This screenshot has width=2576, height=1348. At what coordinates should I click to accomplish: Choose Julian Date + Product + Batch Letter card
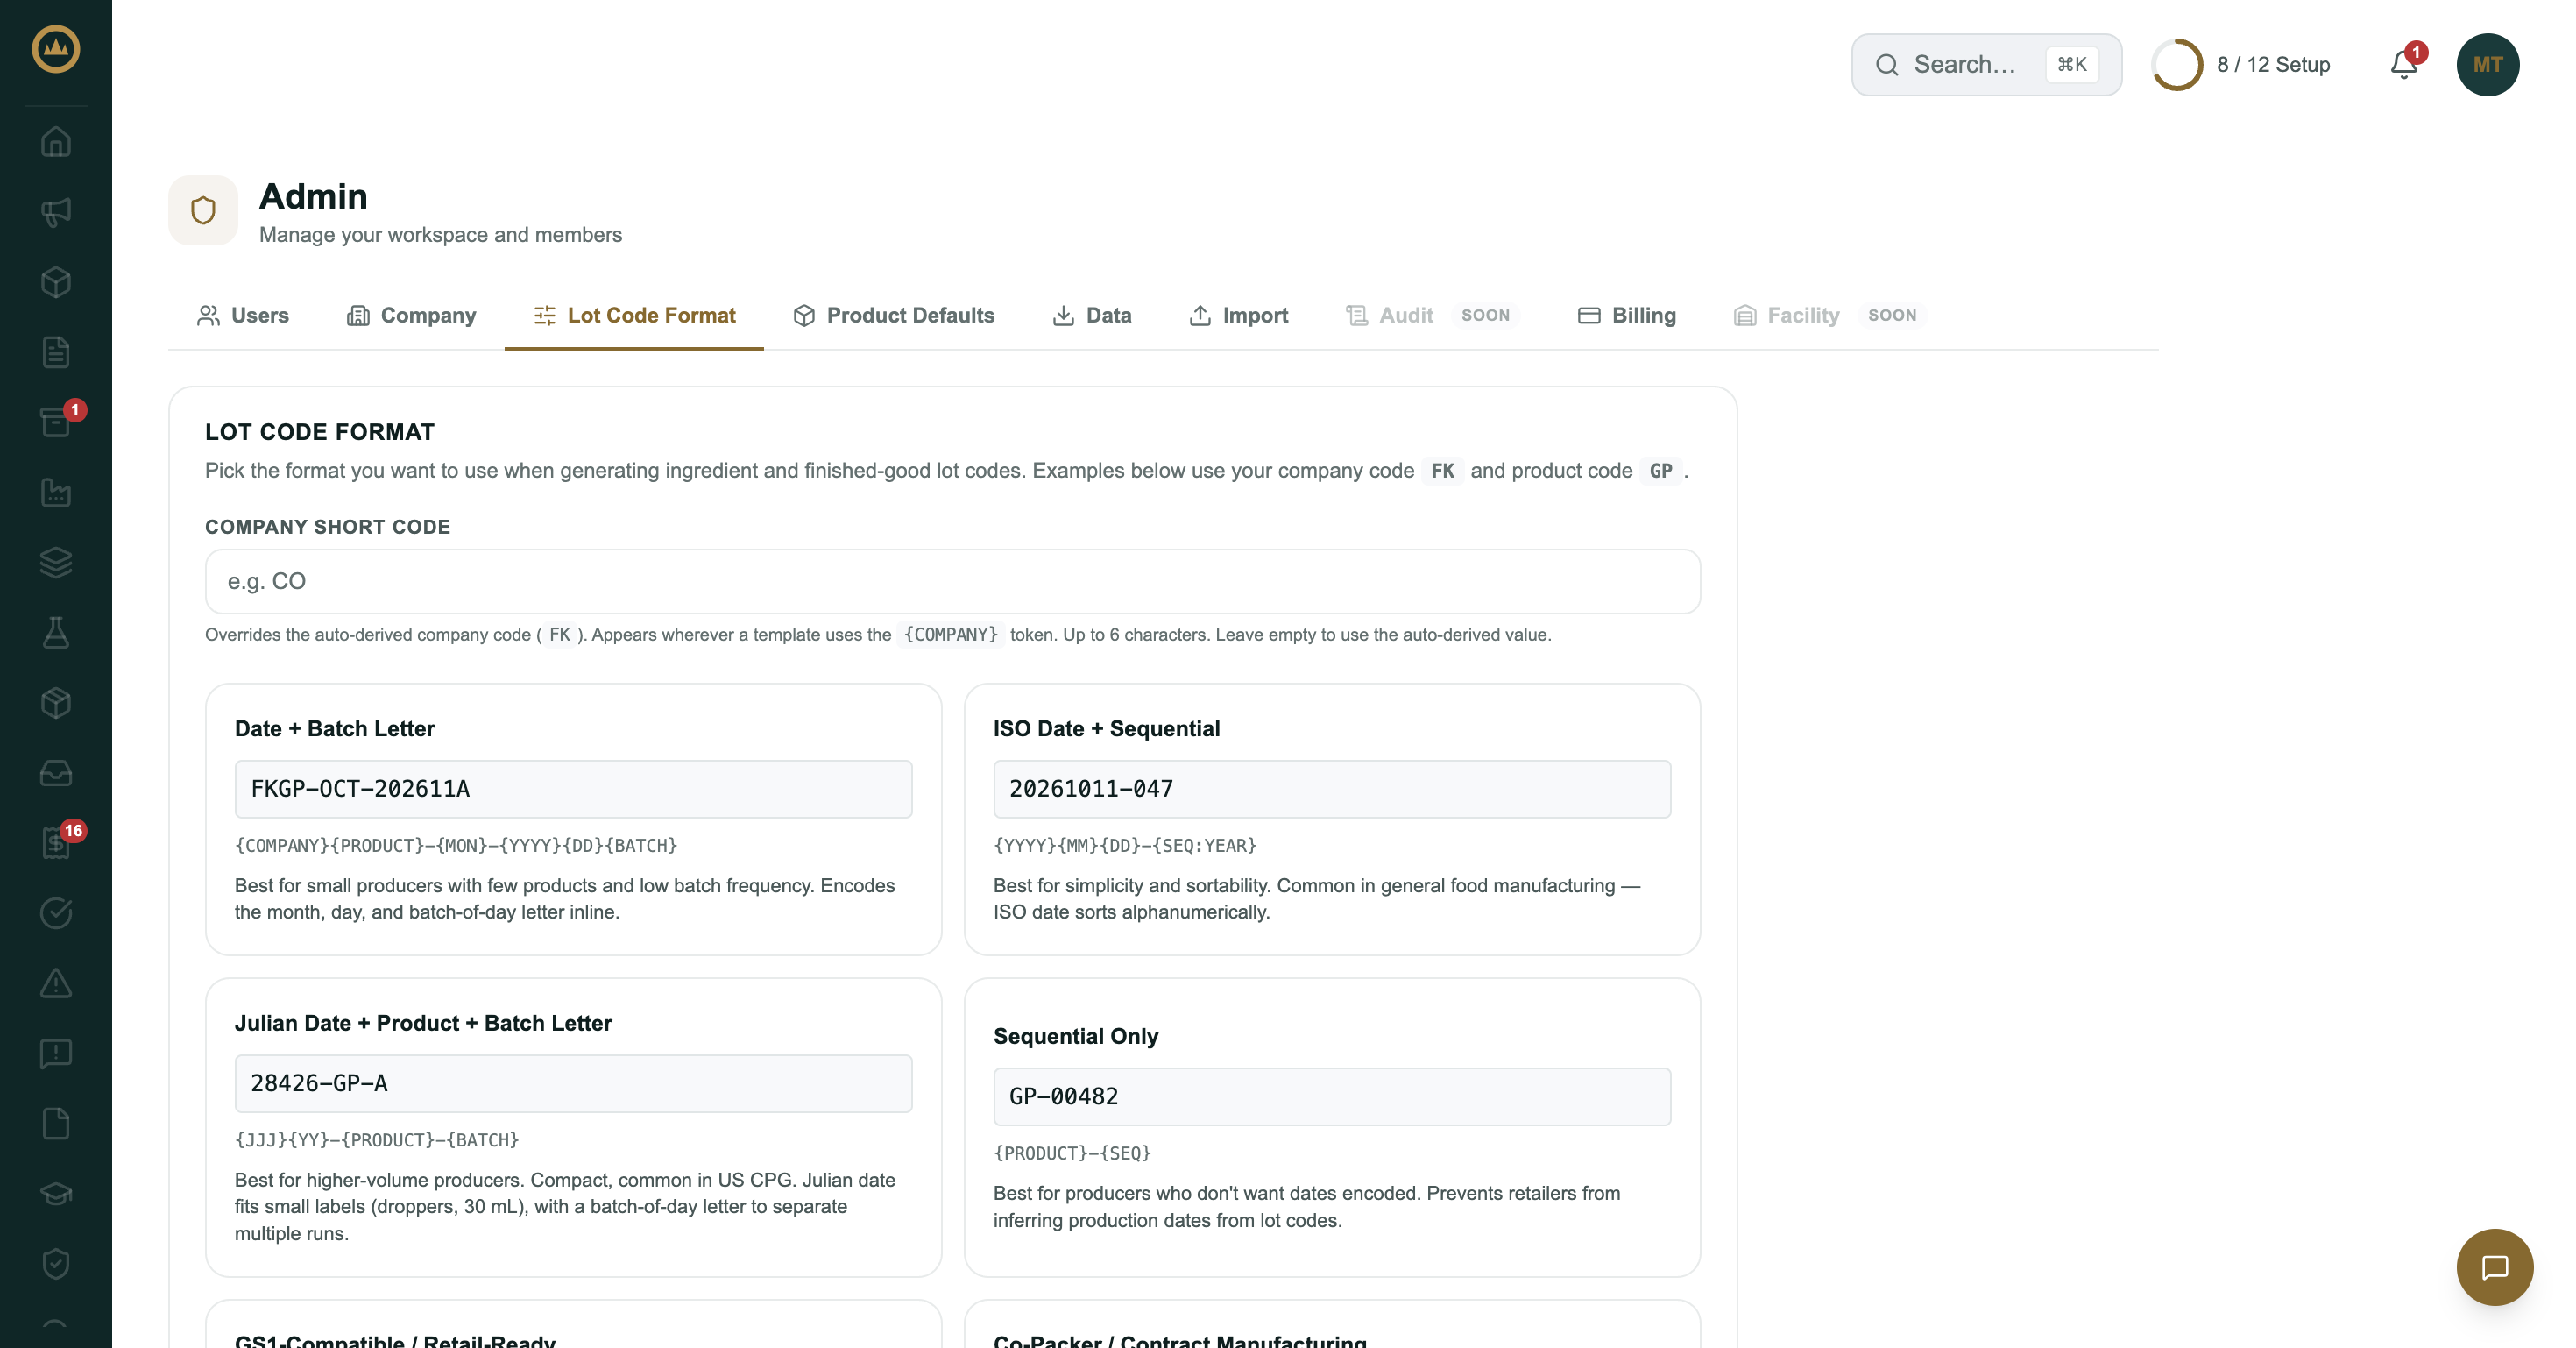pos(573,1127)
